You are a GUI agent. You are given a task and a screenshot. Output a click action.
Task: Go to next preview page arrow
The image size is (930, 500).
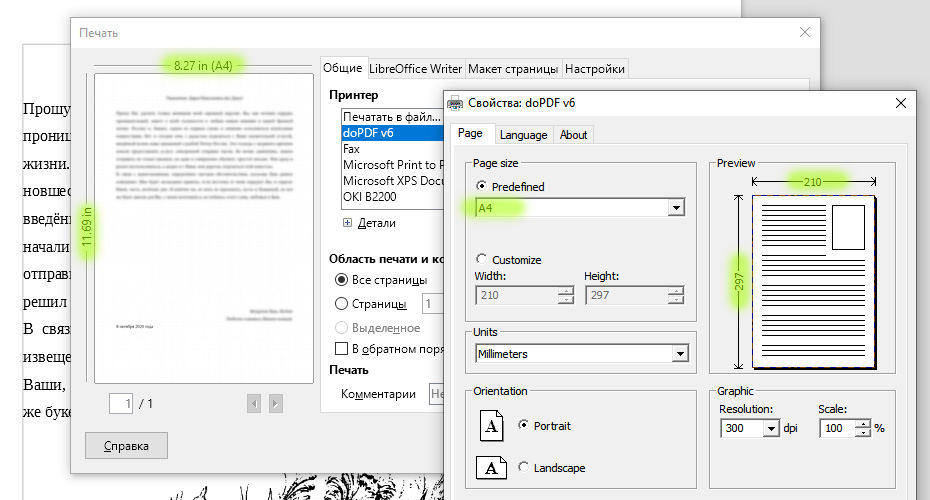(276, 403)
